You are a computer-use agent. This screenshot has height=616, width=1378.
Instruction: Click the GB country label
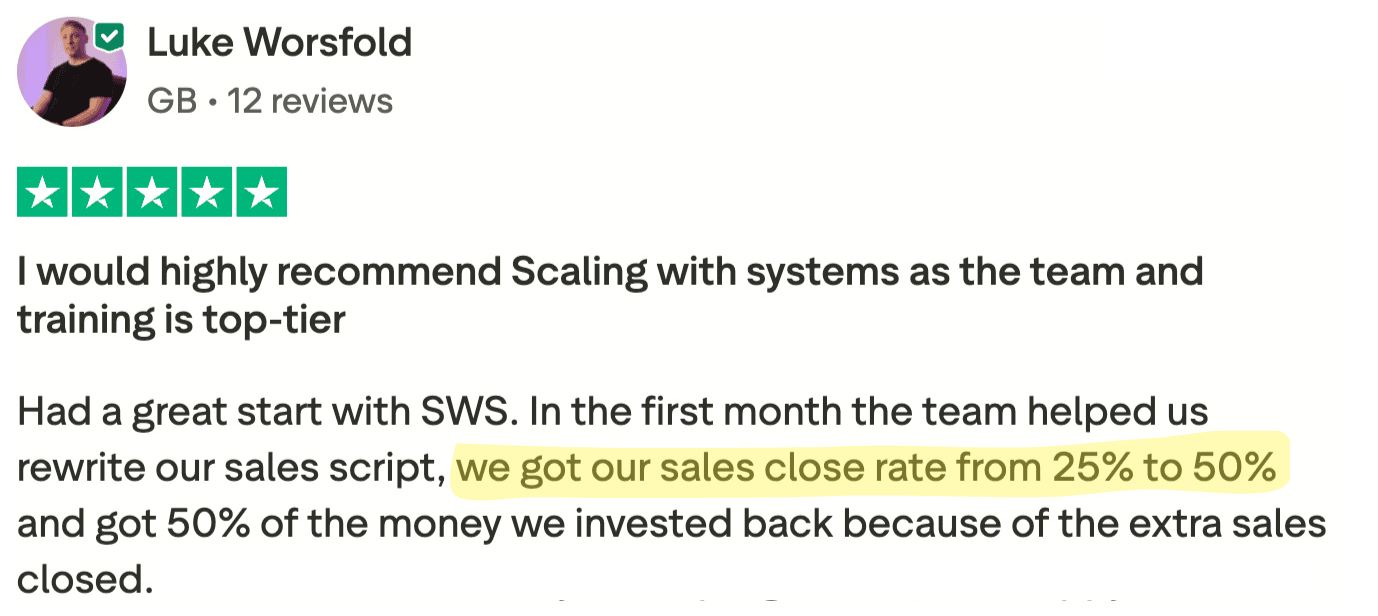point(171,101)
